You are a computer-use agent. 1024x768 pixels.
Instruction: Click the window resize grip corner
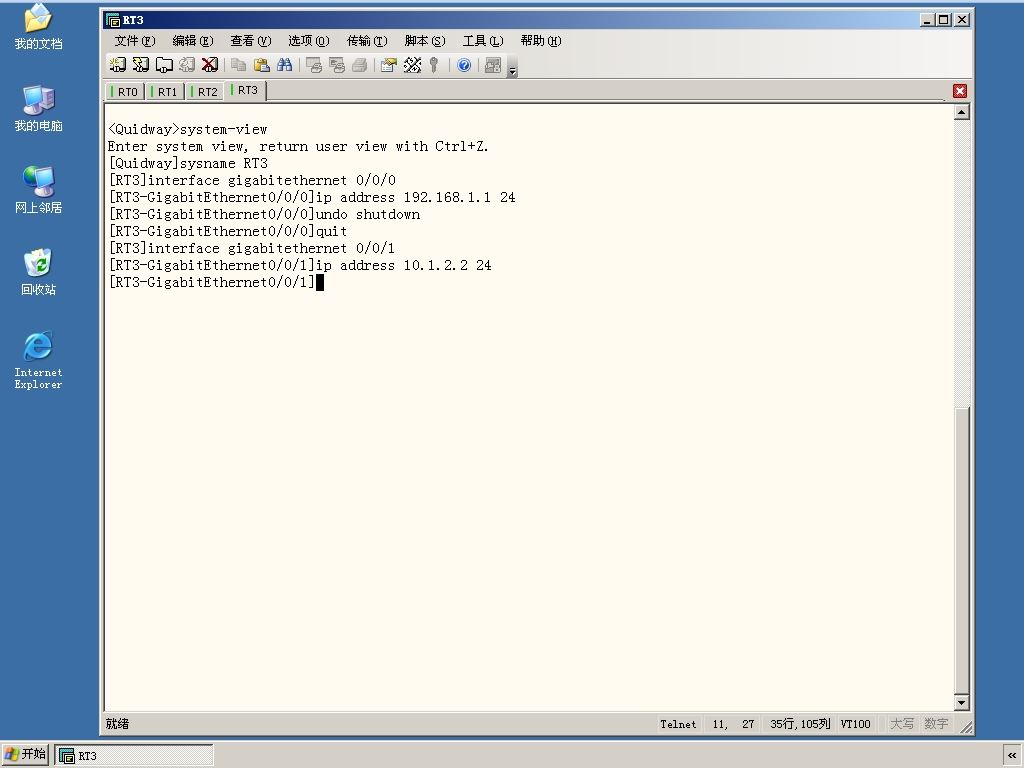tap(966, 727)
